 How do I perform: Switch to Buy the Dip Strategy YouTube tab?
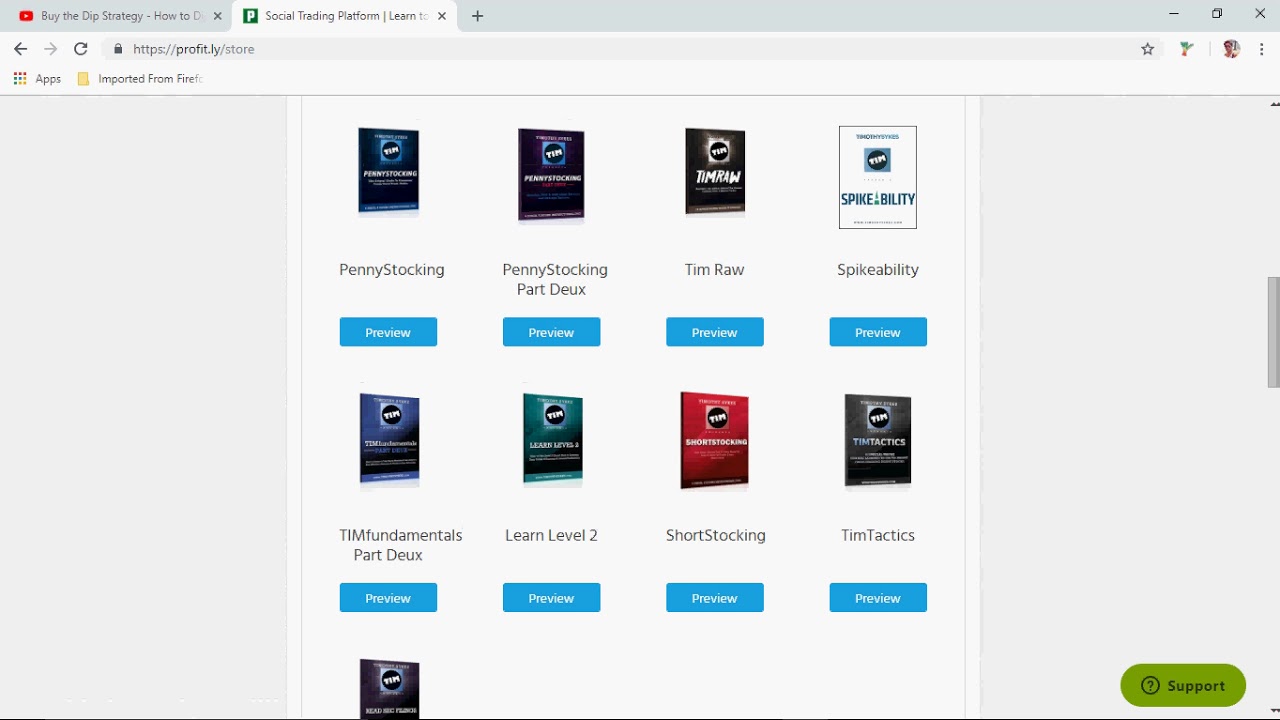(x=120, y=16)
